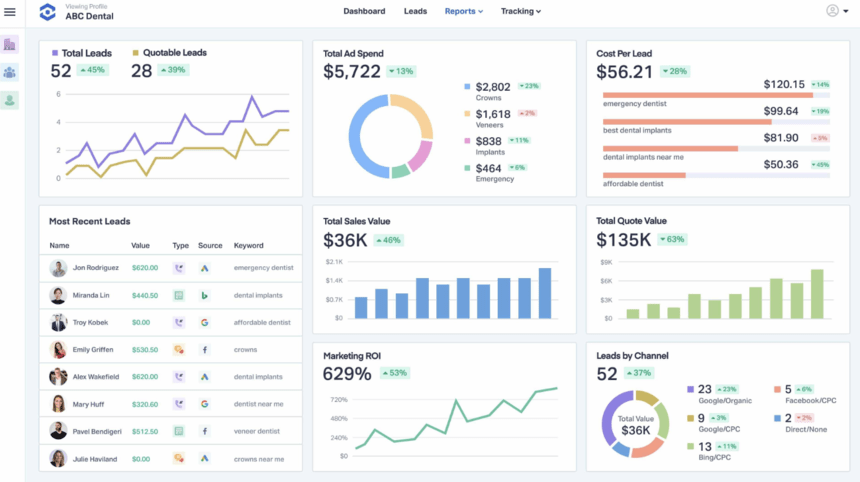Open the building/company sidebar icon
Screen dimensions: 860x482
point(9,44)
